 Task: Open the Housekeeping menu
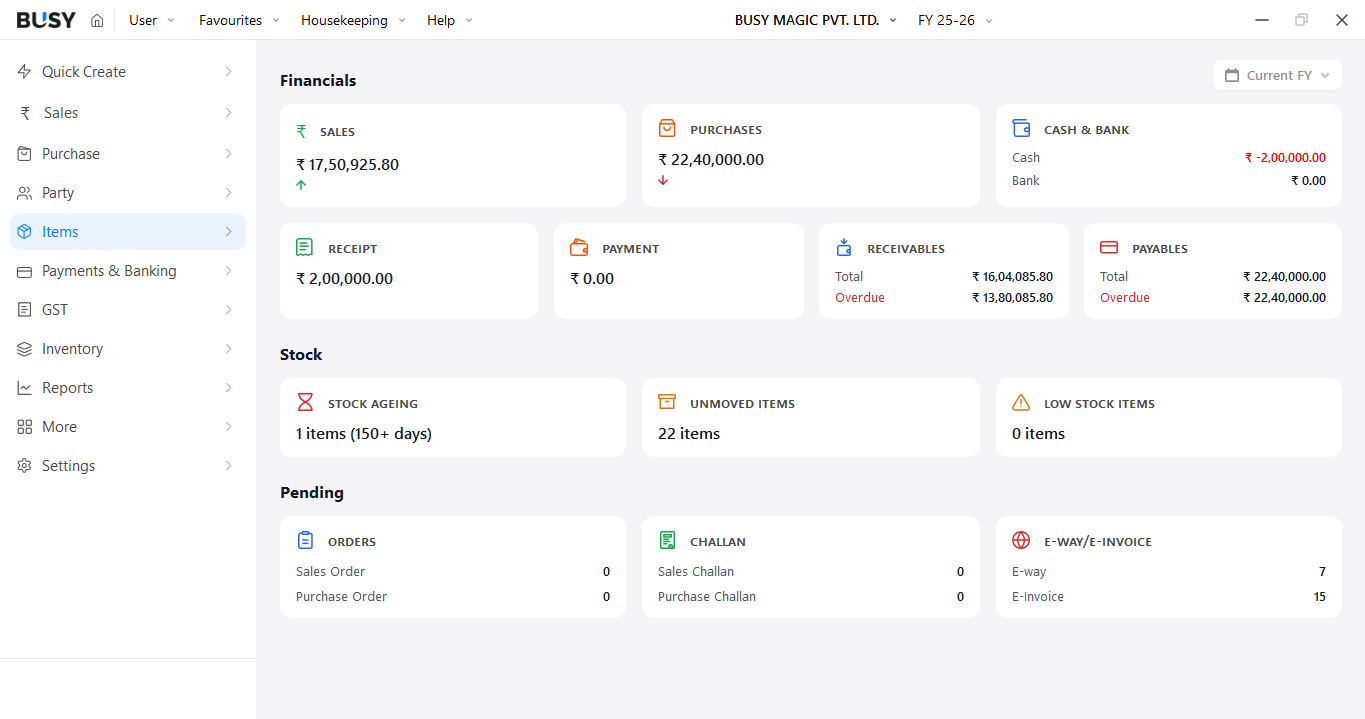click(353, 20)
